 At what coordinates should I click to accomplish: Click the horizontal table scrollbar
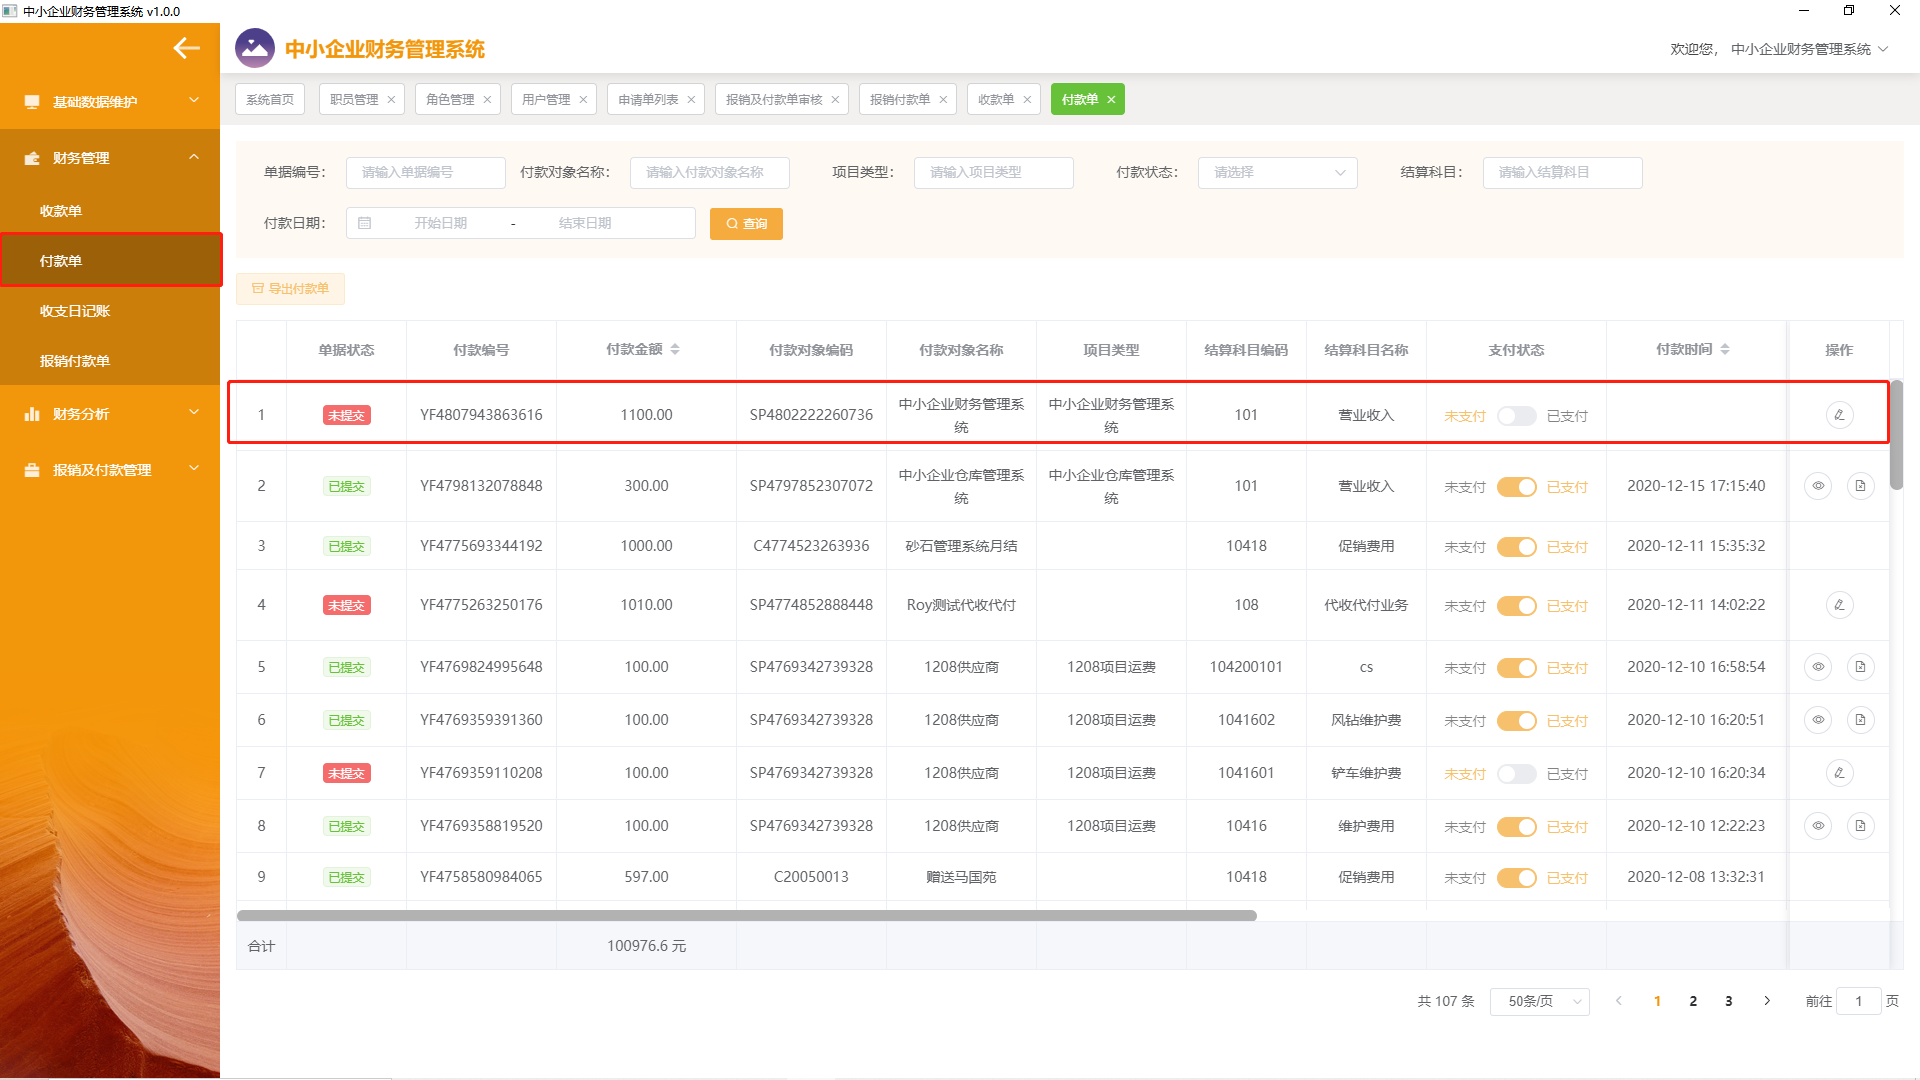(x=746, y=915)
